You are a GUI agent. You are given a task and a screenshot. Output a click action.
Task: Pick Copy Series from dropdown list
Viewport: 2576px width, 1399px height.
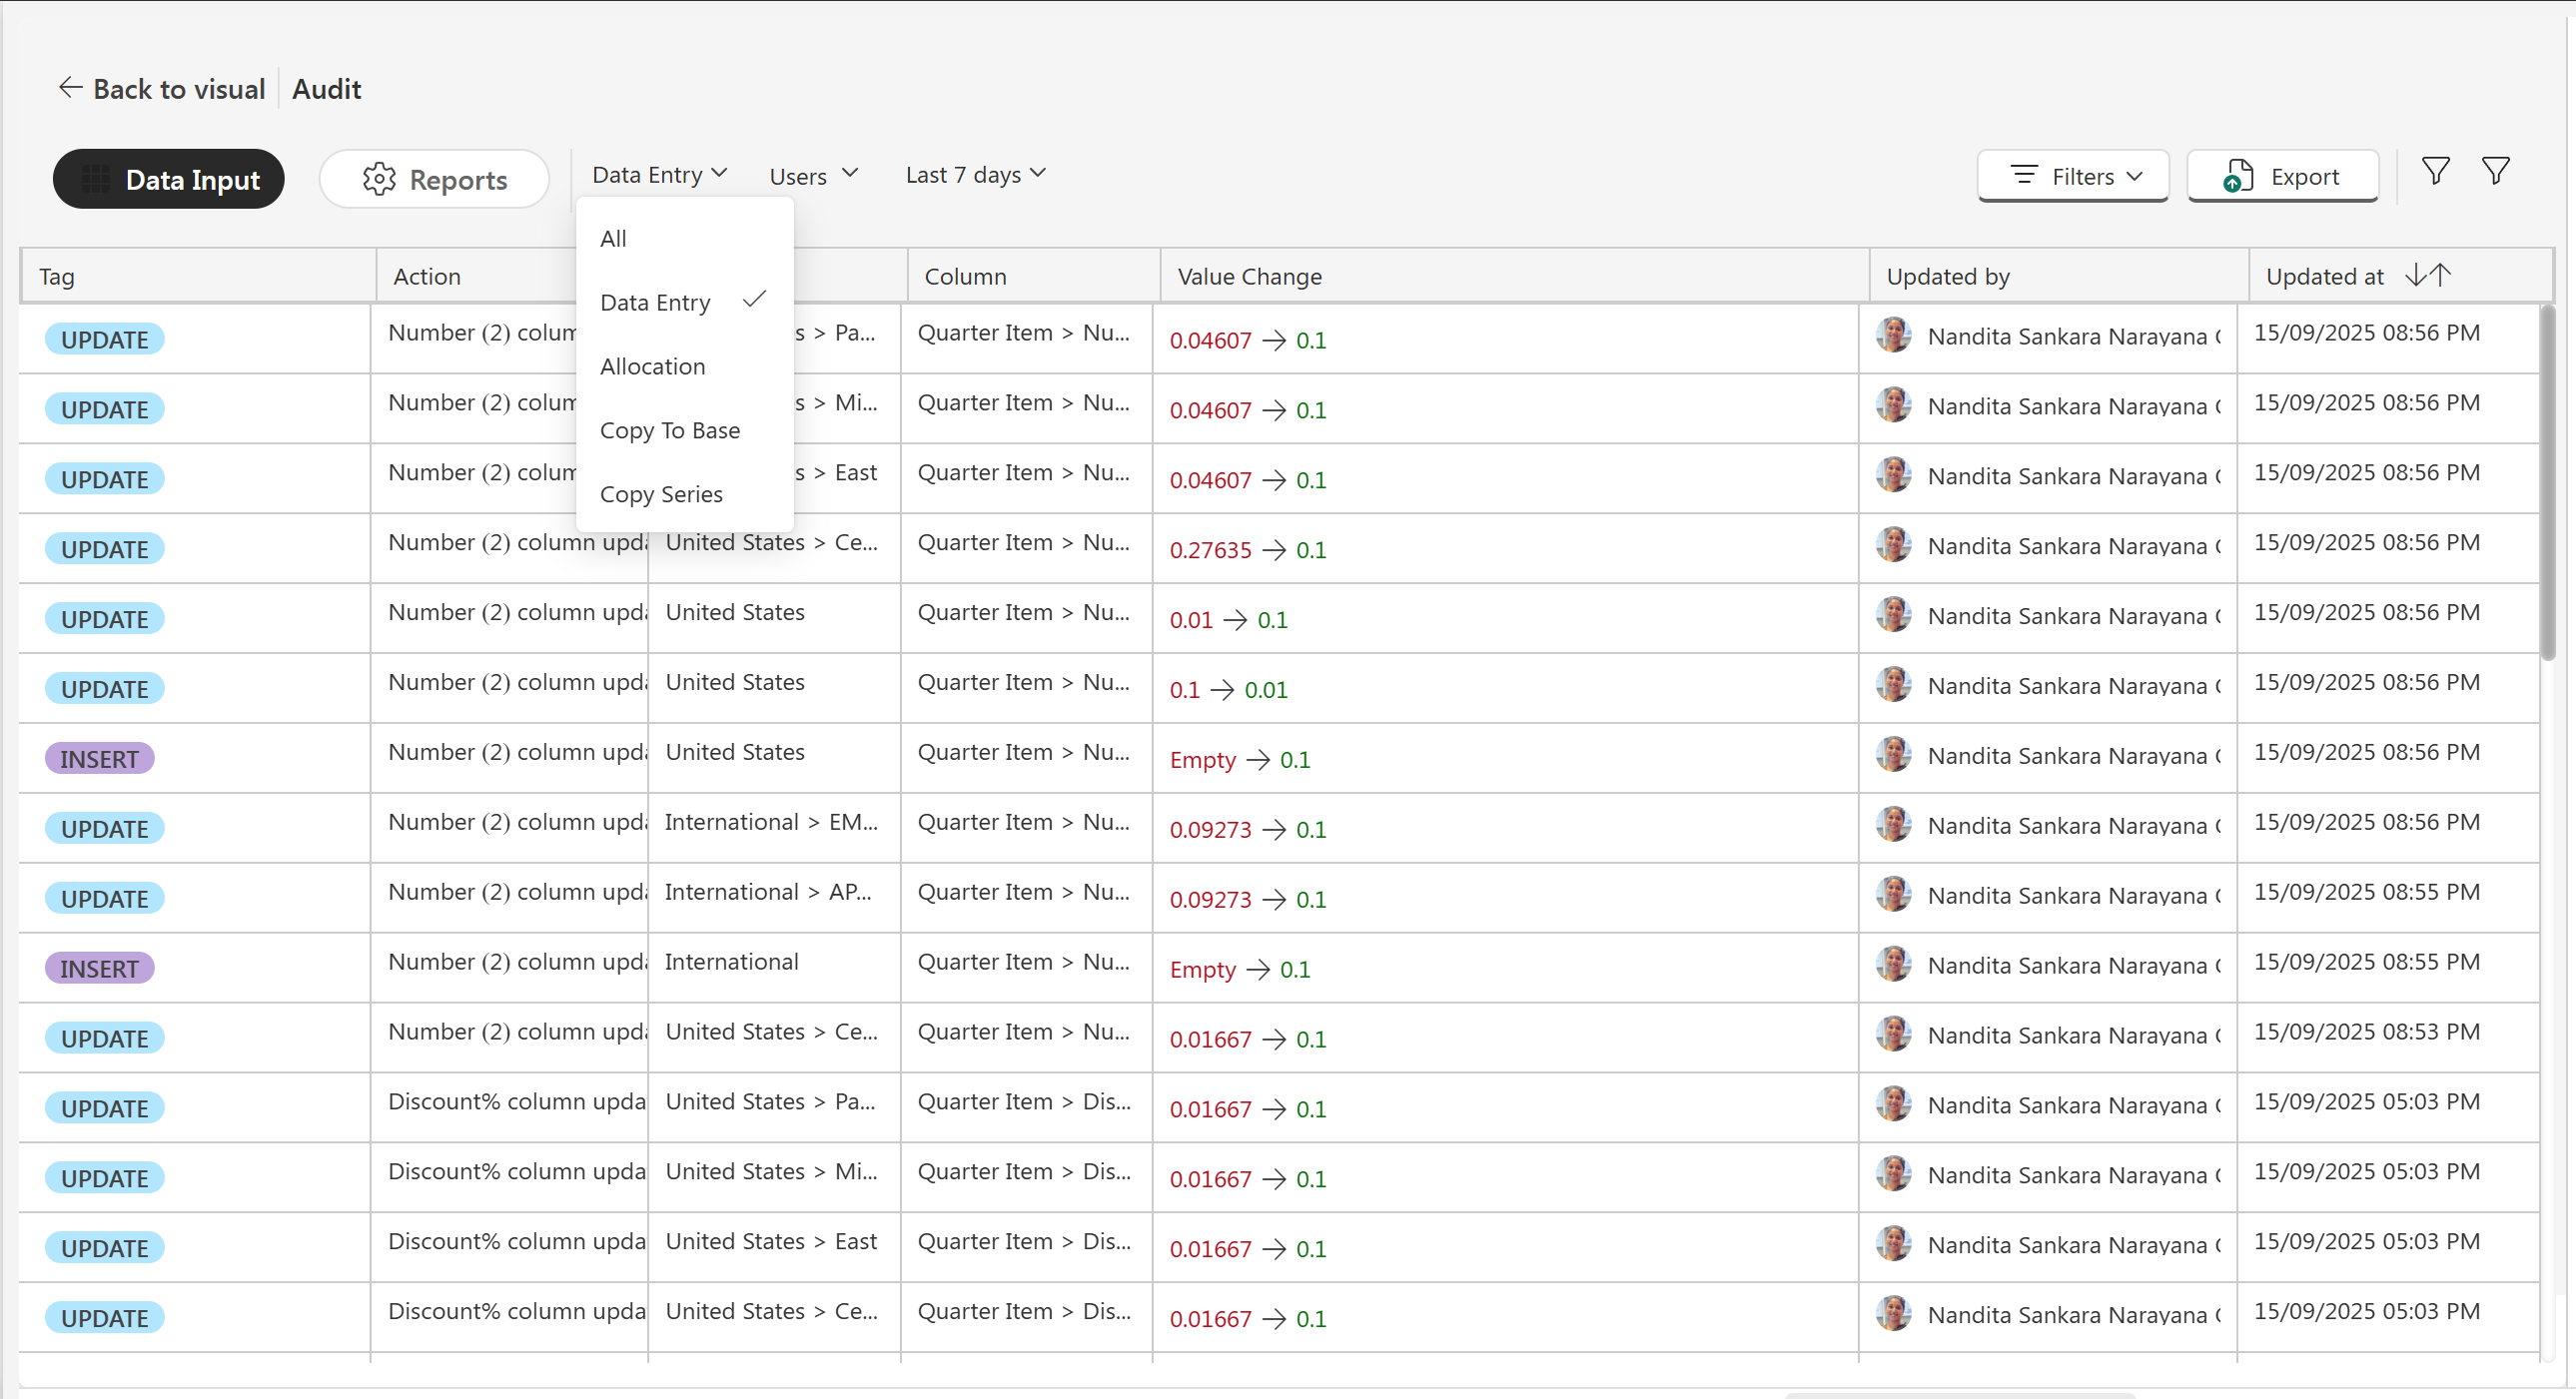tap(661, 494)
